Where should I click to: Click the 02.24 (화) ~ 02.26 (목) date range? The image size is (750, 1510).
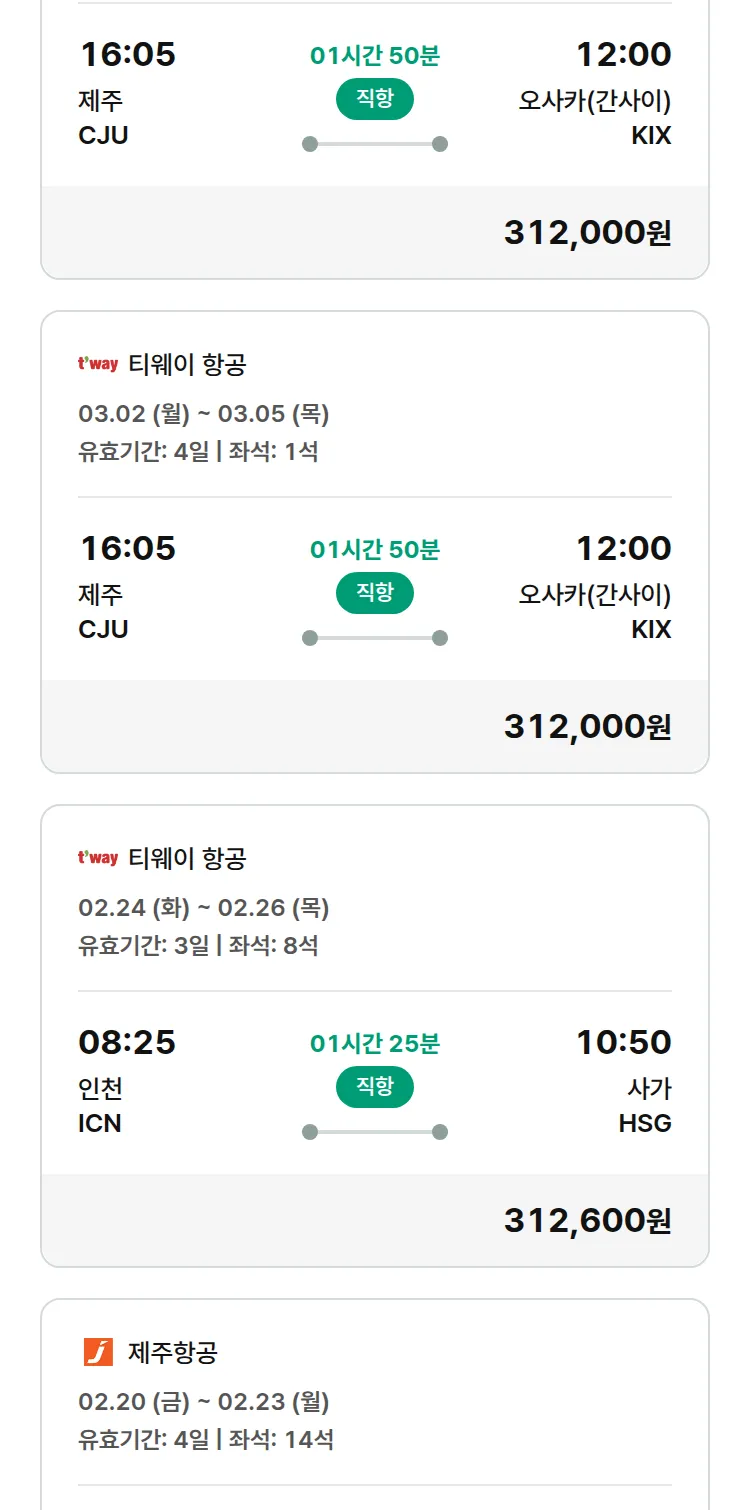tap(204, 908)
